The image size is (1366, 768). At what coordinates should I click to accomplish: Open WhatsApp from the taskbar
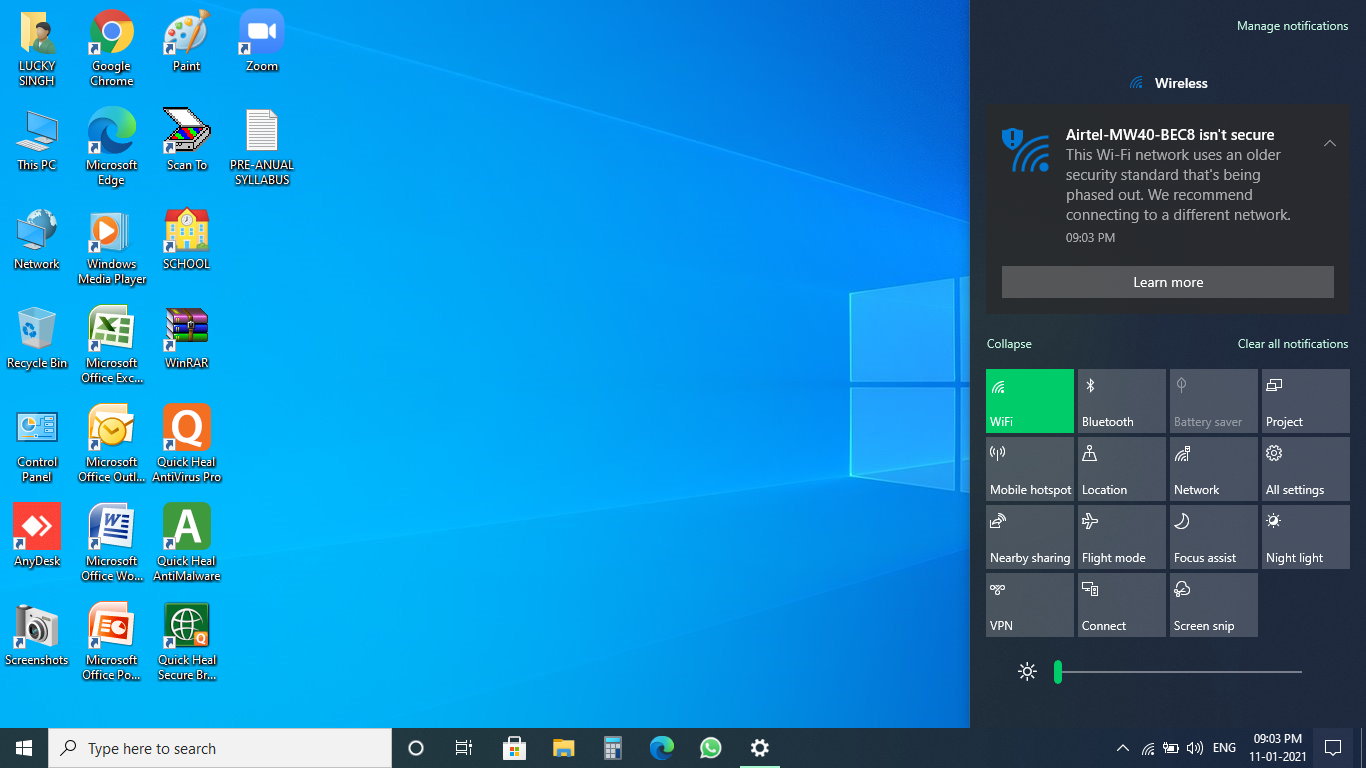pos(710,748)
